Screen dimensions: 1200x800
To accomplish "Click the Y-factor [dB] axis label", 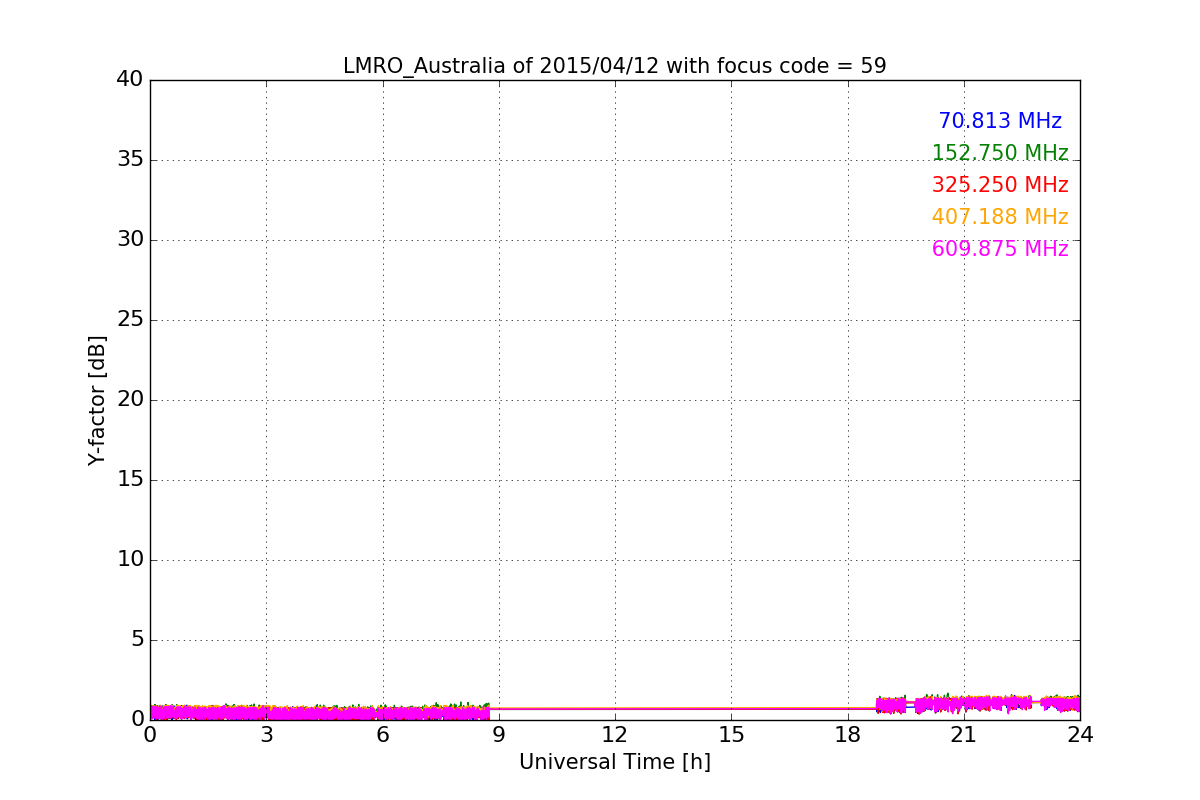I will (x=97, y=400).
